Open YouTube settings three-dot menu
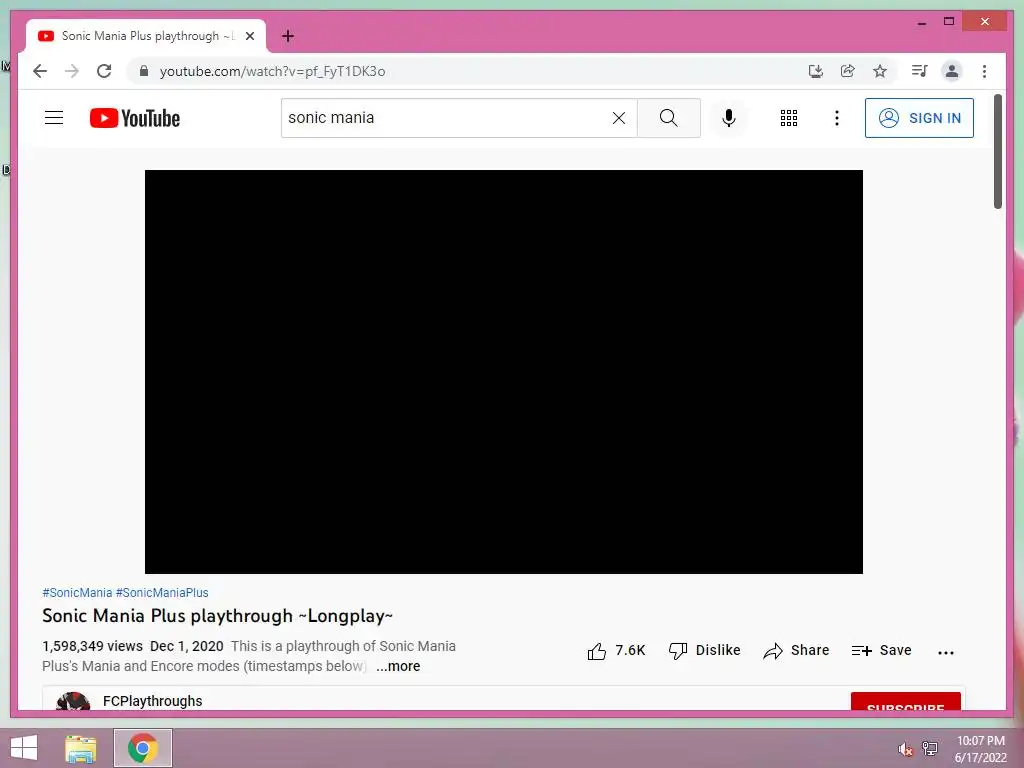 tap(837, 118)
